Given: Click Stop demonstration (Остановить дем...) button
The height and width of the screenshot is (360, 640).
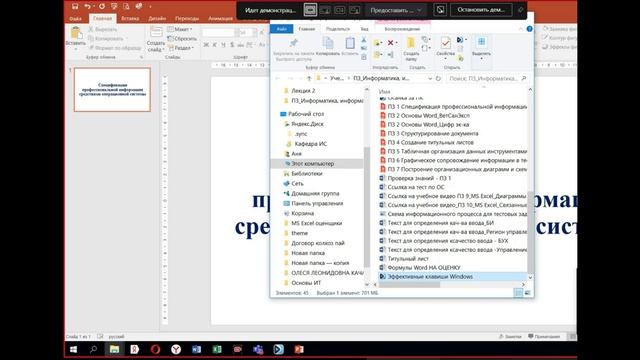Looking at the screenshot, I should (x=481, y=10).
